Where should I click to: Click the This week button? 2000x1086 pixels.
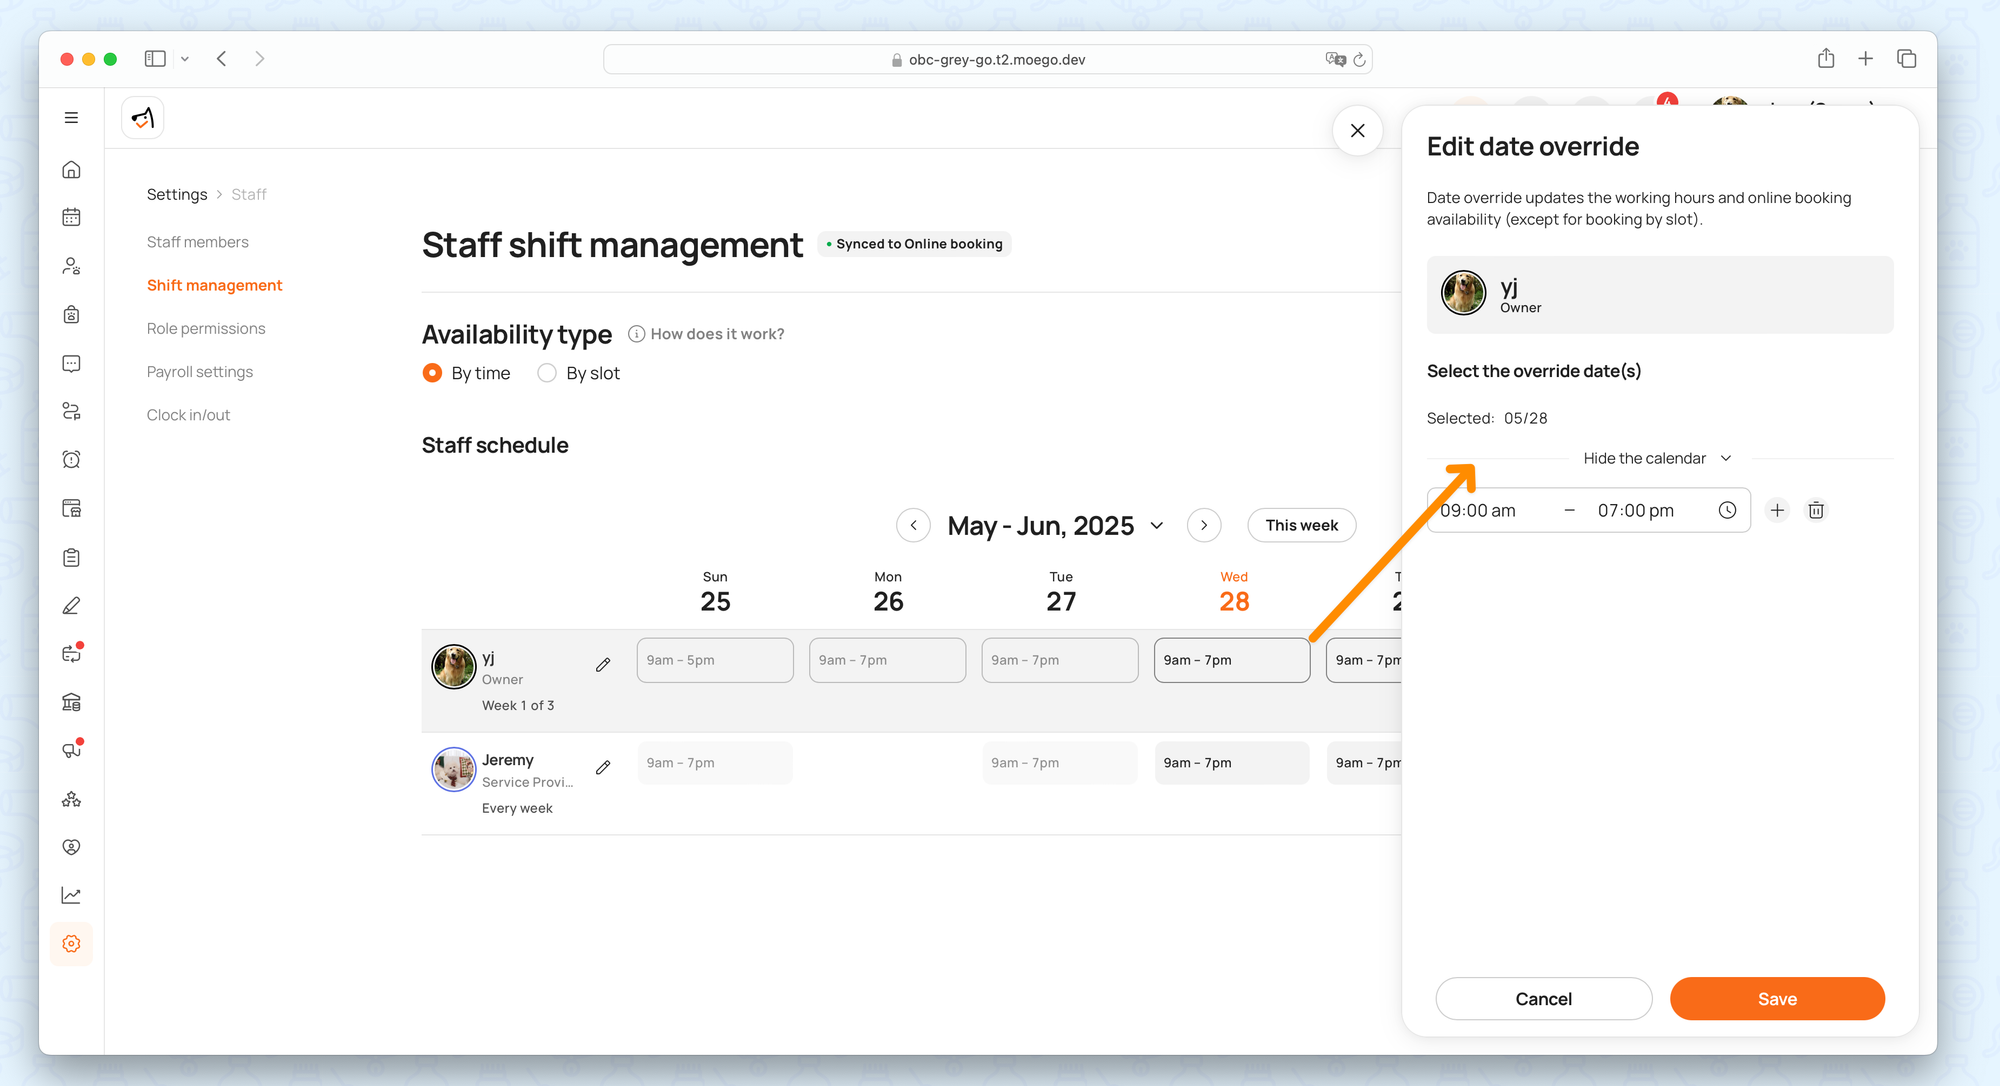point(1301,525)
